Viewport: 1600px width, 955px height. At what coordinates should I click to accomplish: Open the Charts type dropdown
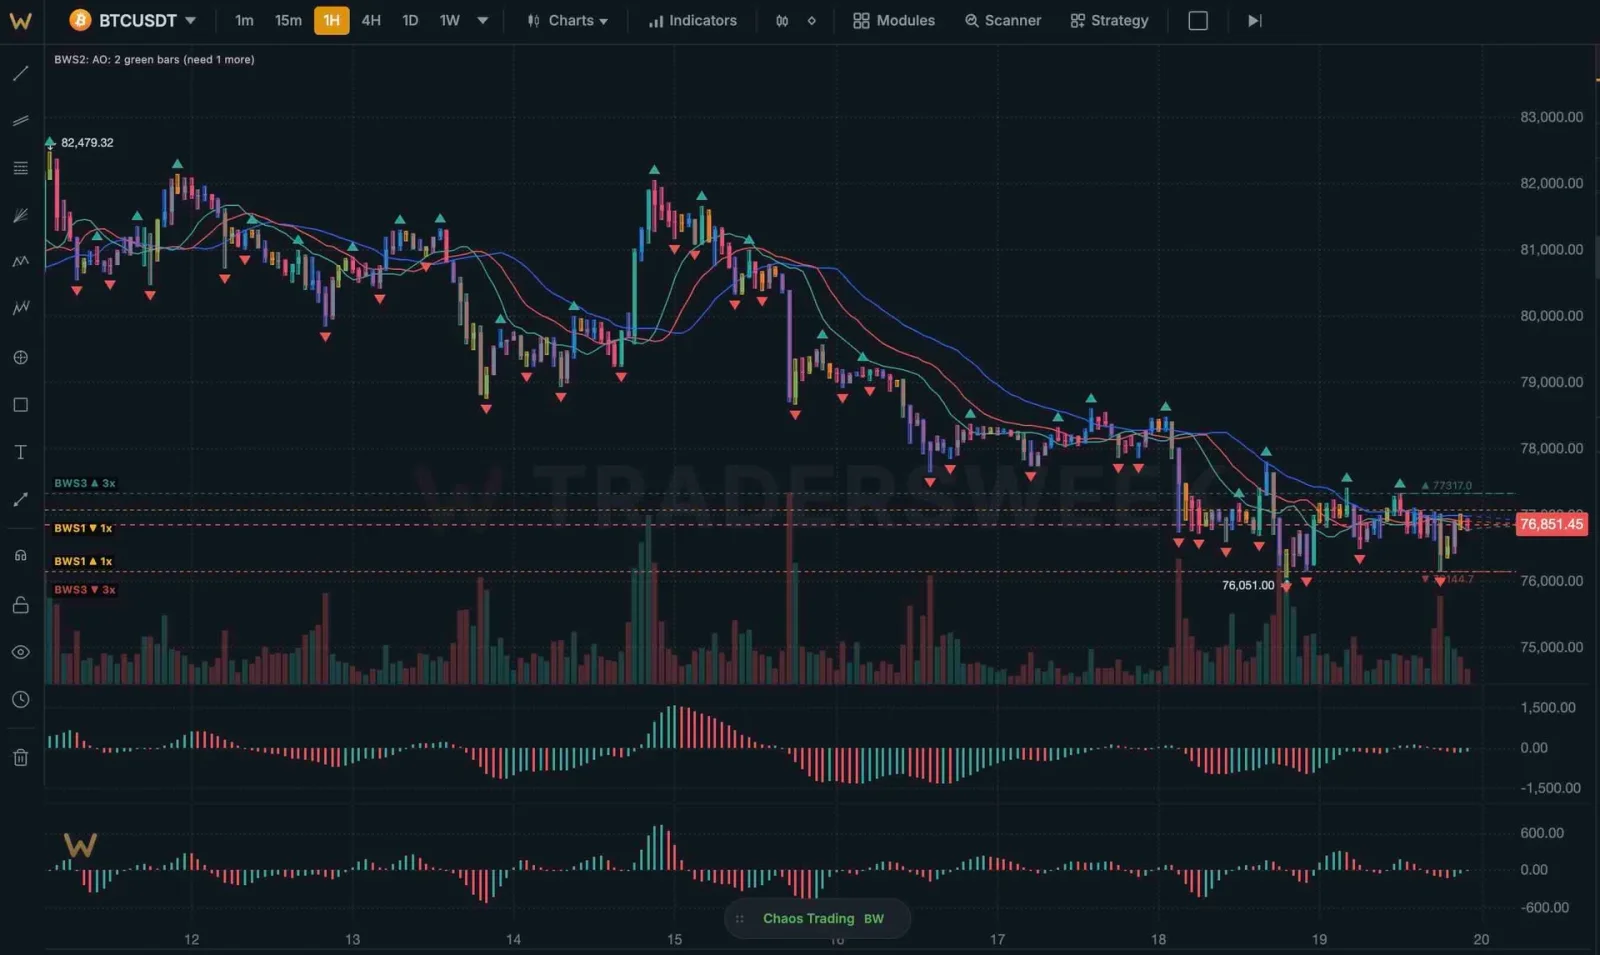[568, 20]
